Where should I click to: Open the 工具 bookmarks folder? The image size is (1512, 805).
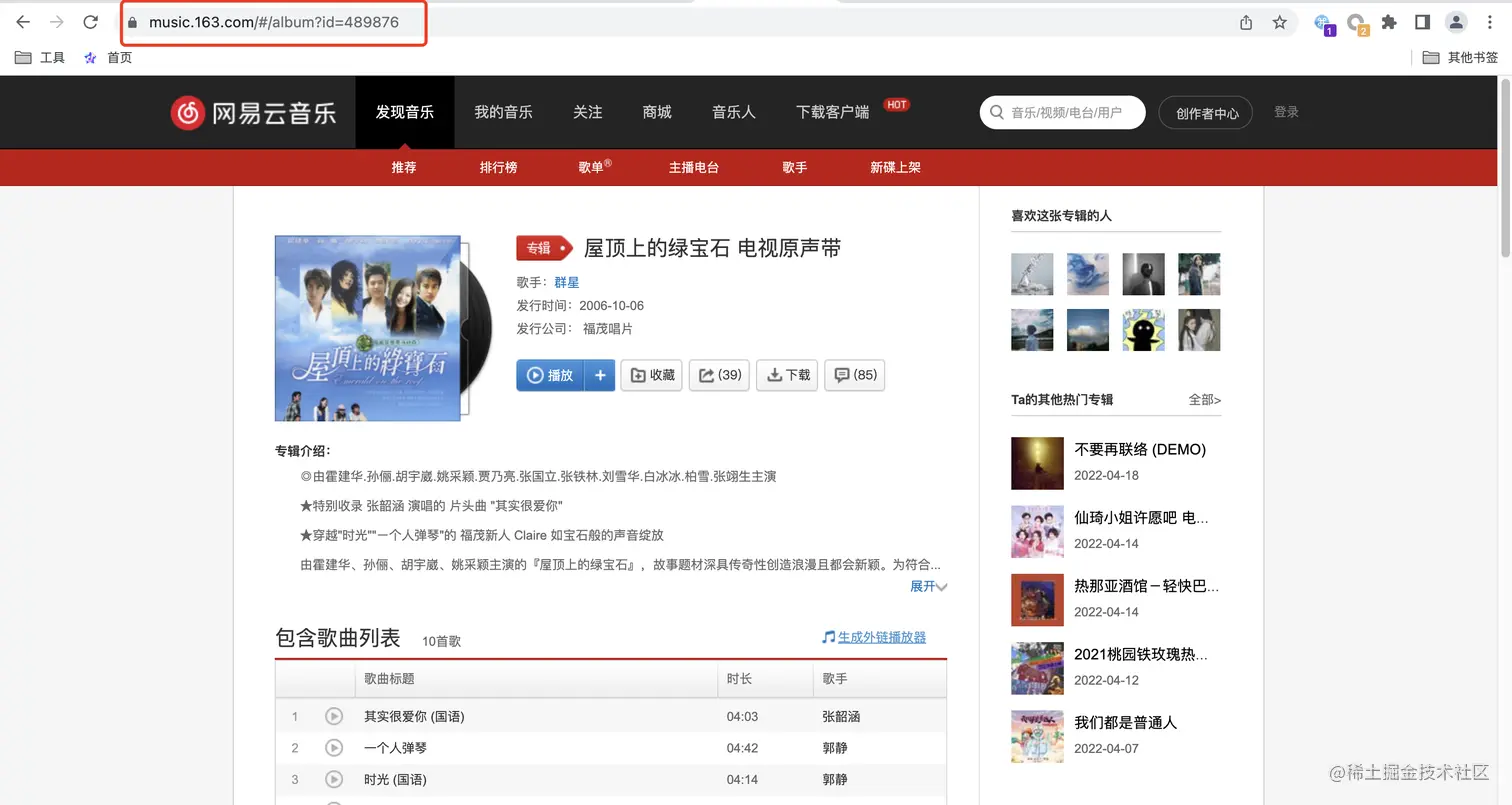coord(40,57)
